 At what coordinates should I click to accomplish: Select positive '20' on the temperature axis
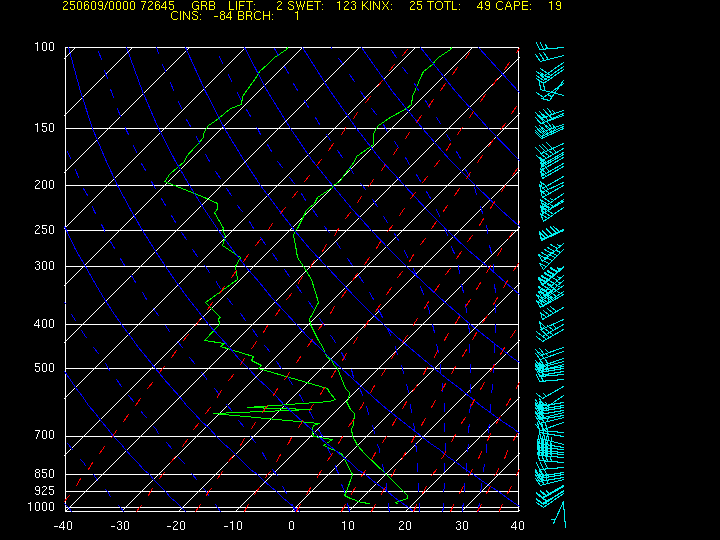coord(405,526)
